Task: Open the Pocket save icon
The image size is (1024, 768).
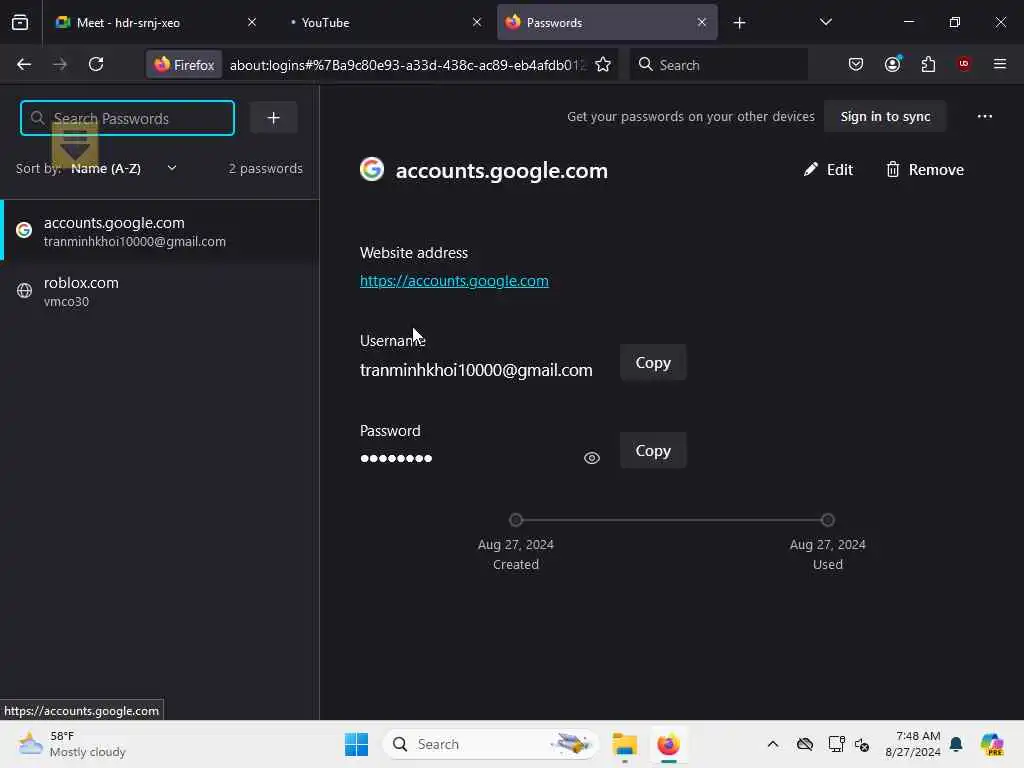Action: (856, 64)
